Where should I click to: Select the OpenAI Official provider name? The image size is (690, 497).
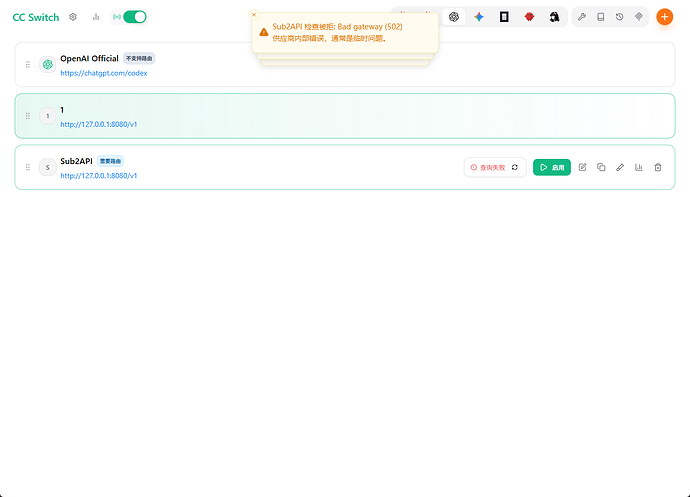pos(89,59)
